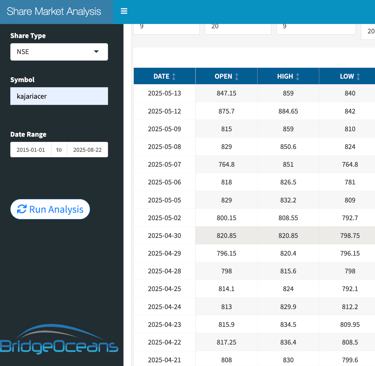Select the 2025-04-22 date cell
This screenshot has height=366, width=375.
pos(164,342)
